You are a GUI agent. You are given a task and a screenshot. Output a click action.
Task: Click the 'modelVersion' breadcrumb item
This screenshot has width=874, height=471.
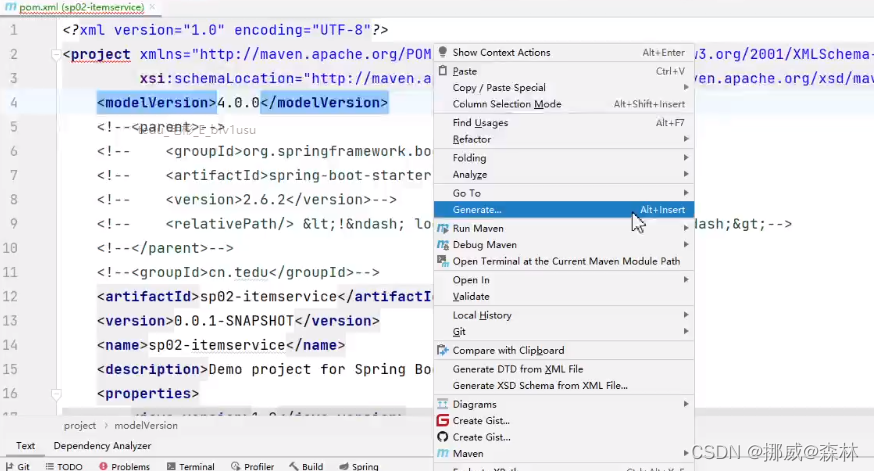coord(146,425)
